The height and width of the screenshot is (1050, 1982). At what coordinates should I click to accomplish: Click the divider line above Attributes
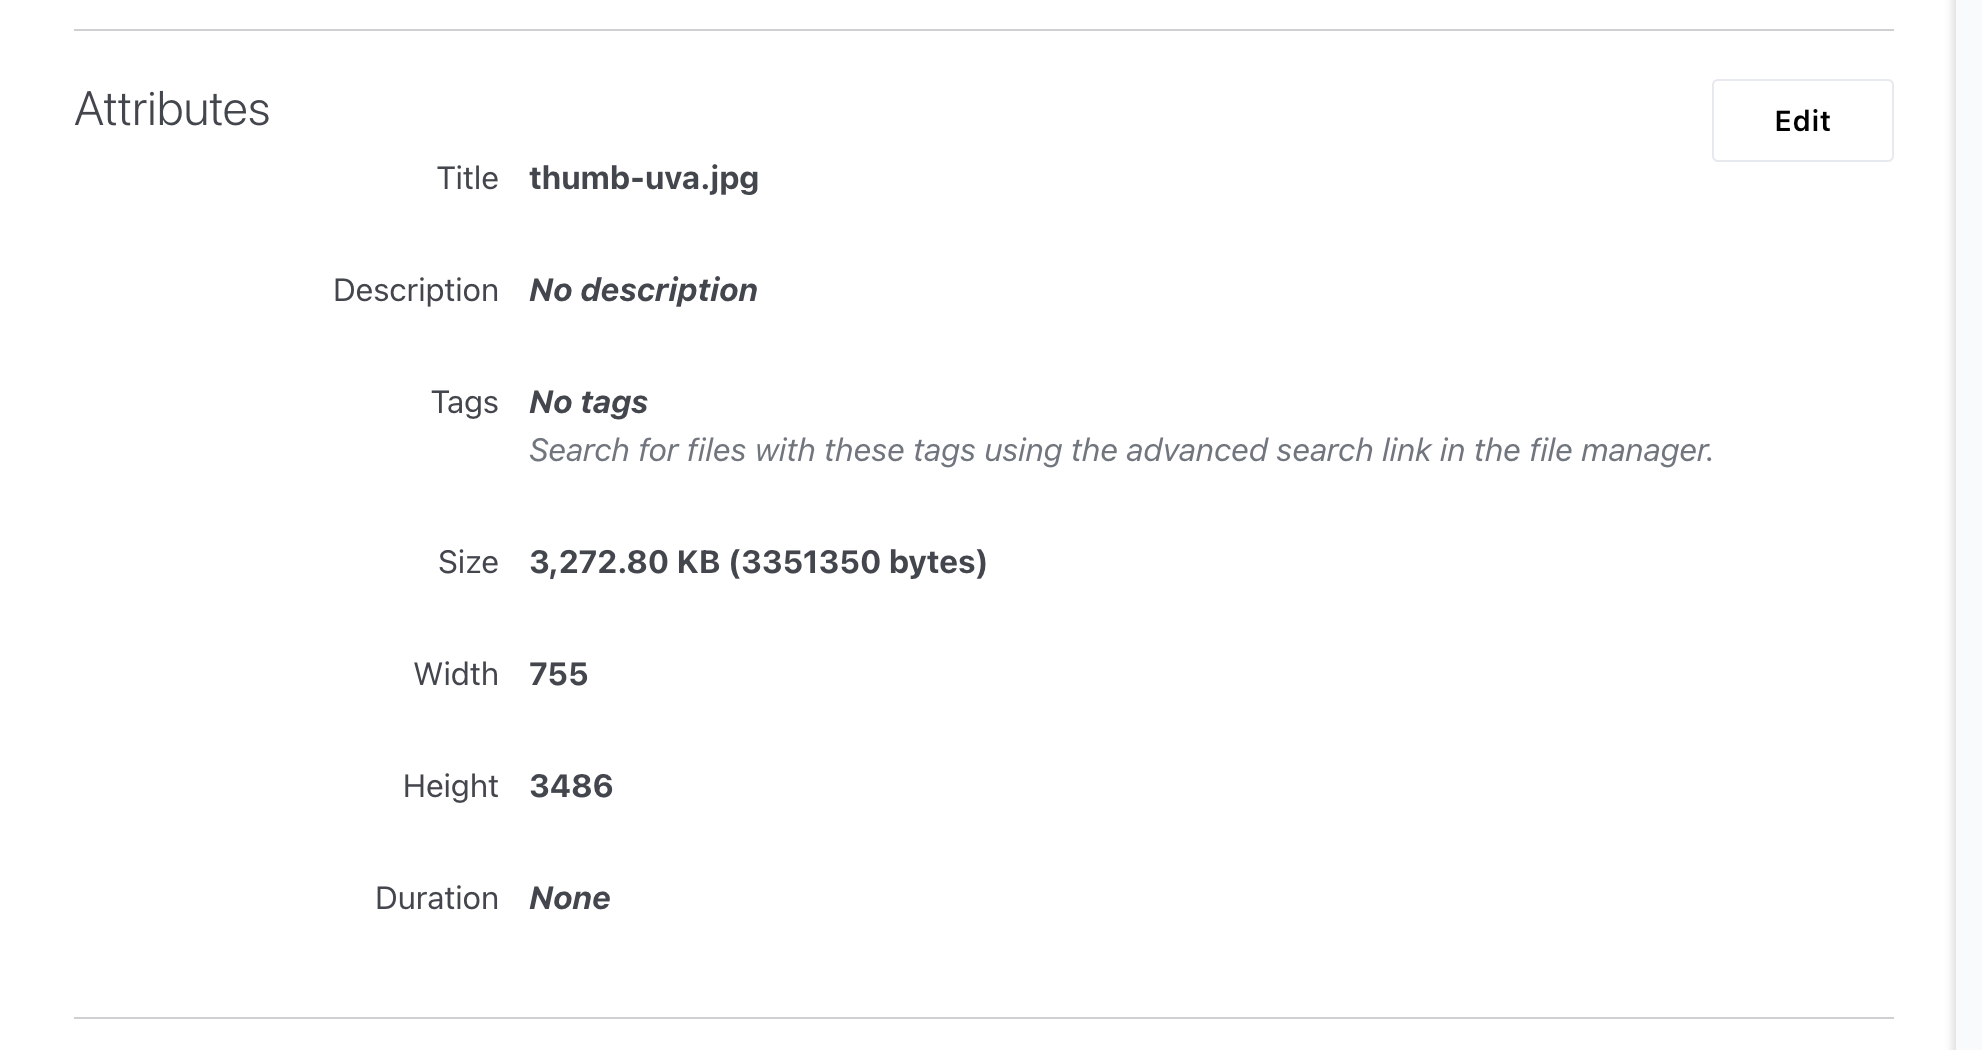pos(984,30)
